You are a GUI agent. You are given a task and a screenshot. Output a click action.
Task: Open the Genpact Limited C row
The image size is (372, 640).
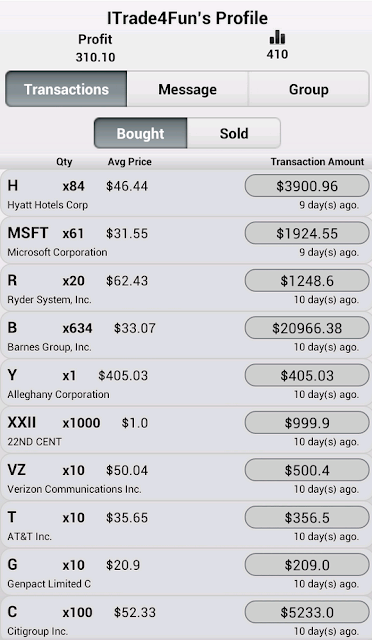point(186,572)
